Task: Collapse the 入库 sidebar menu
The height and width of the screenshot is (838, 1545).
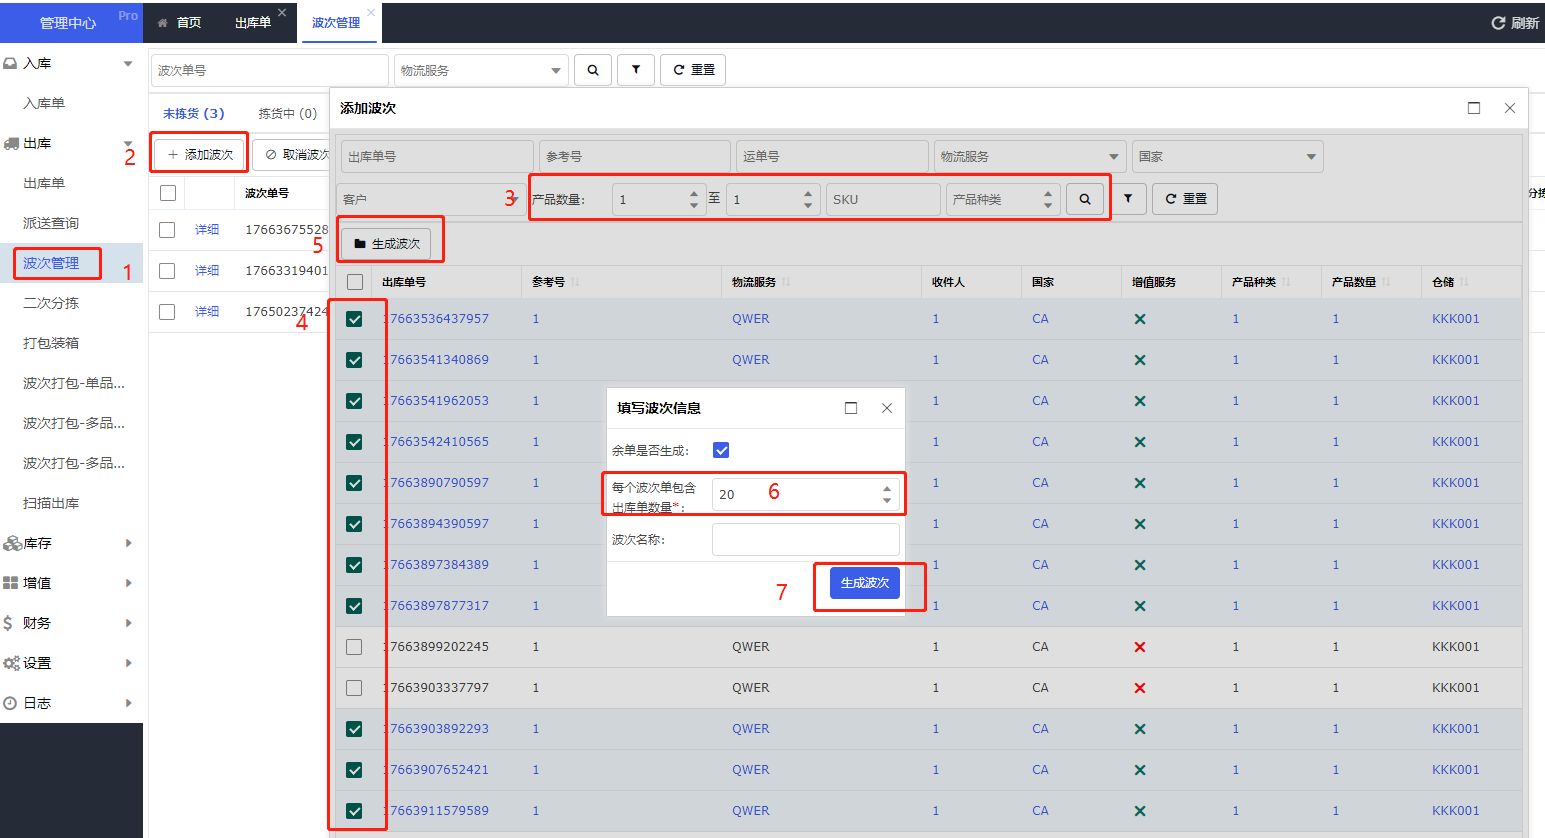Action: click(72, 63)
